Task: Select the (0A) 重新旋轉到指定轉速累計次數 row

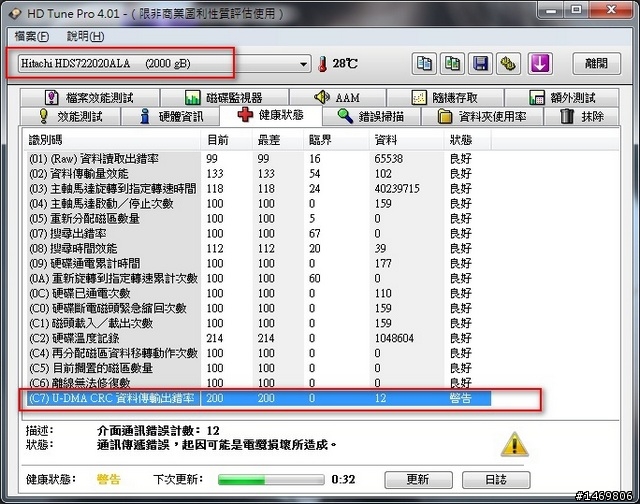Action: (259, 278)
